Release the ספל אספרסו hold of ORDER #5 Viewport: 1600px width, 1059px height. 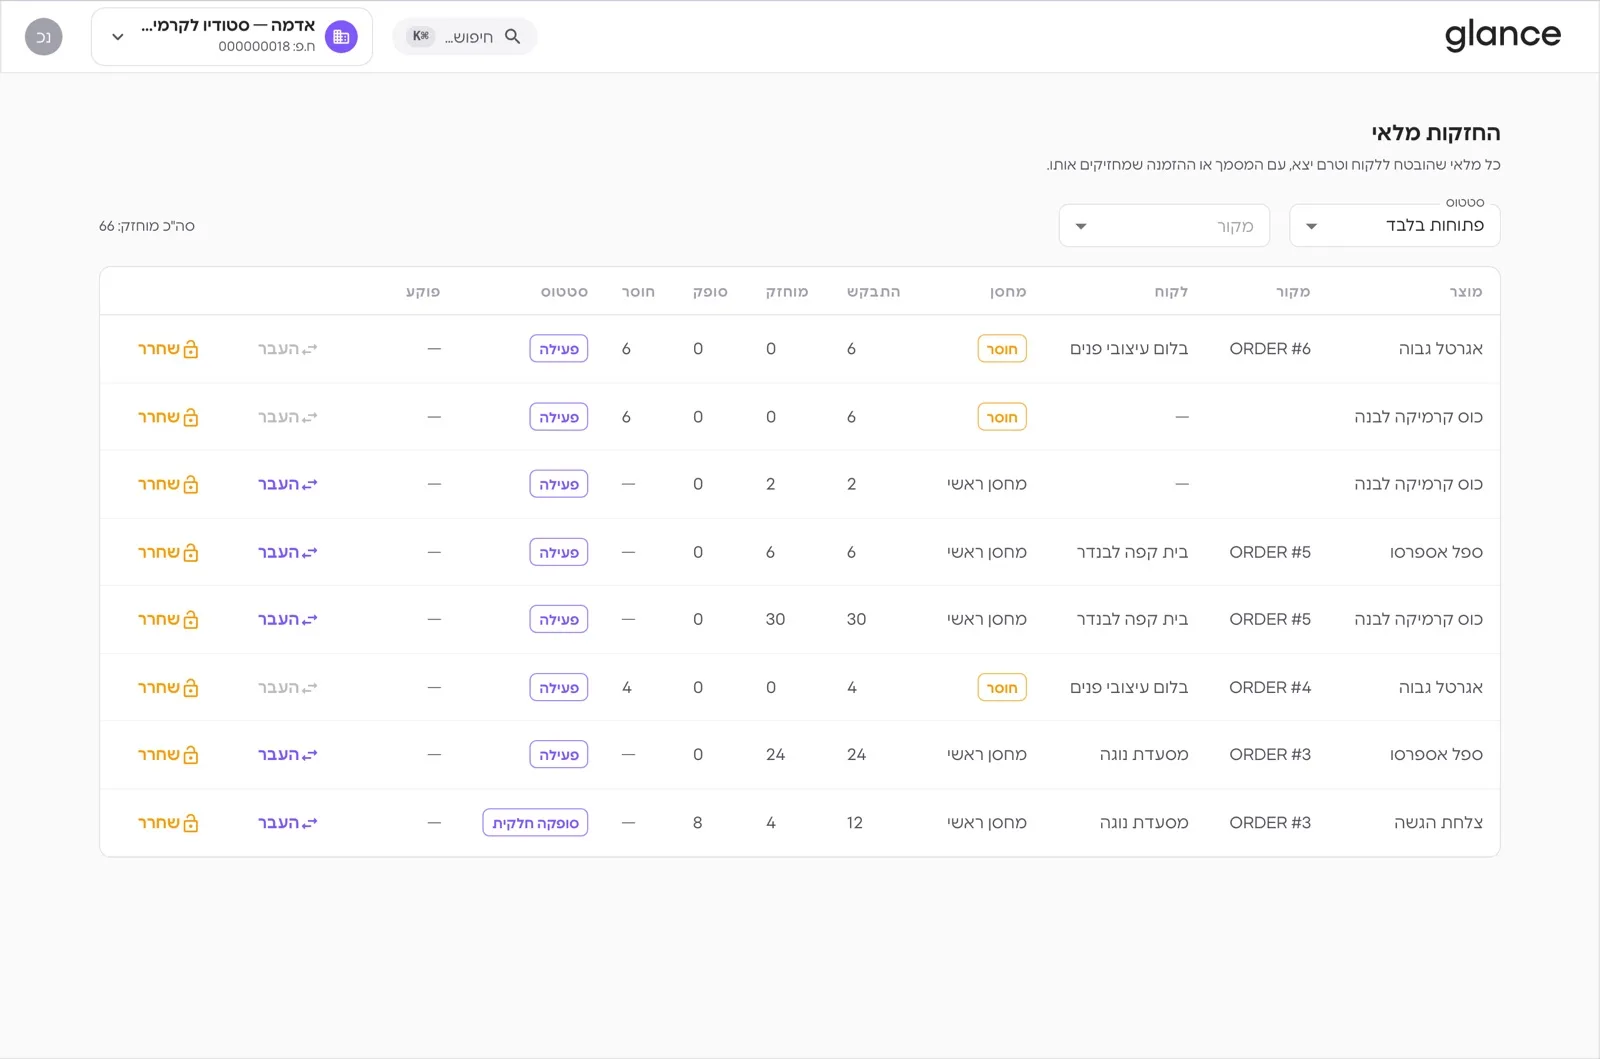[x=168, y=552]
